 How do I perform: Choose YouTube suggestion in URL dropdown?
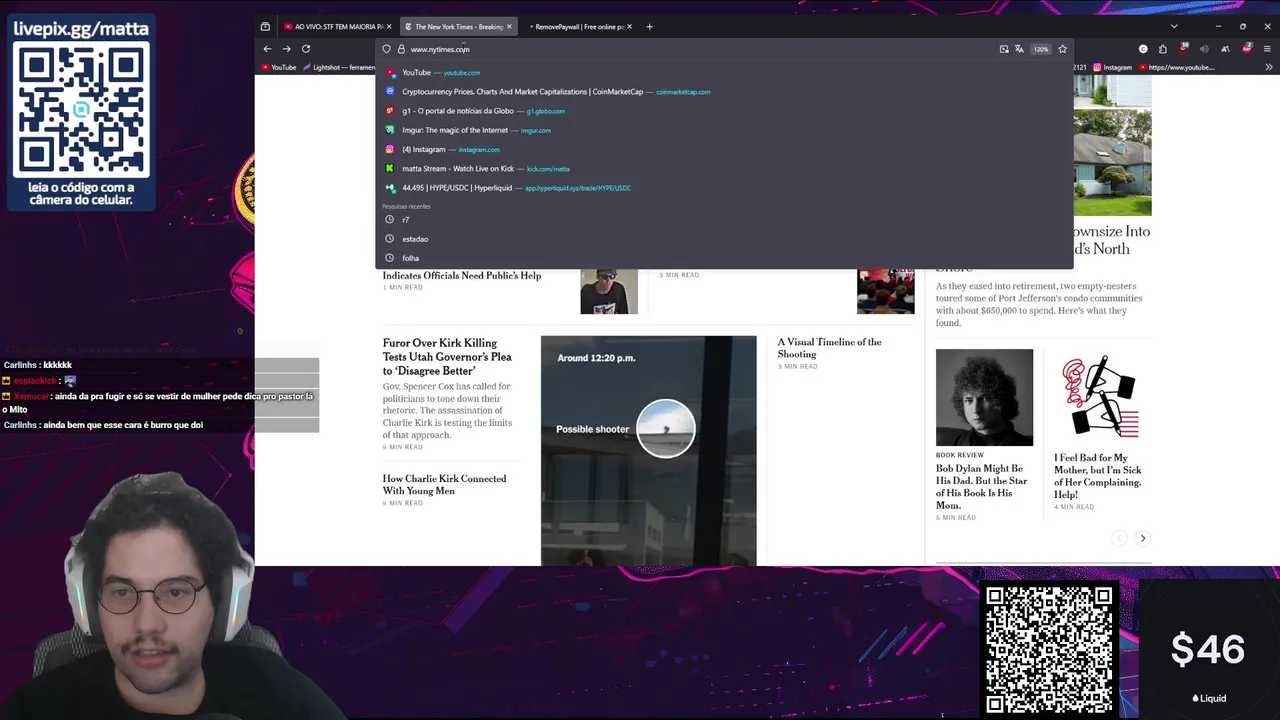[724, 73]
